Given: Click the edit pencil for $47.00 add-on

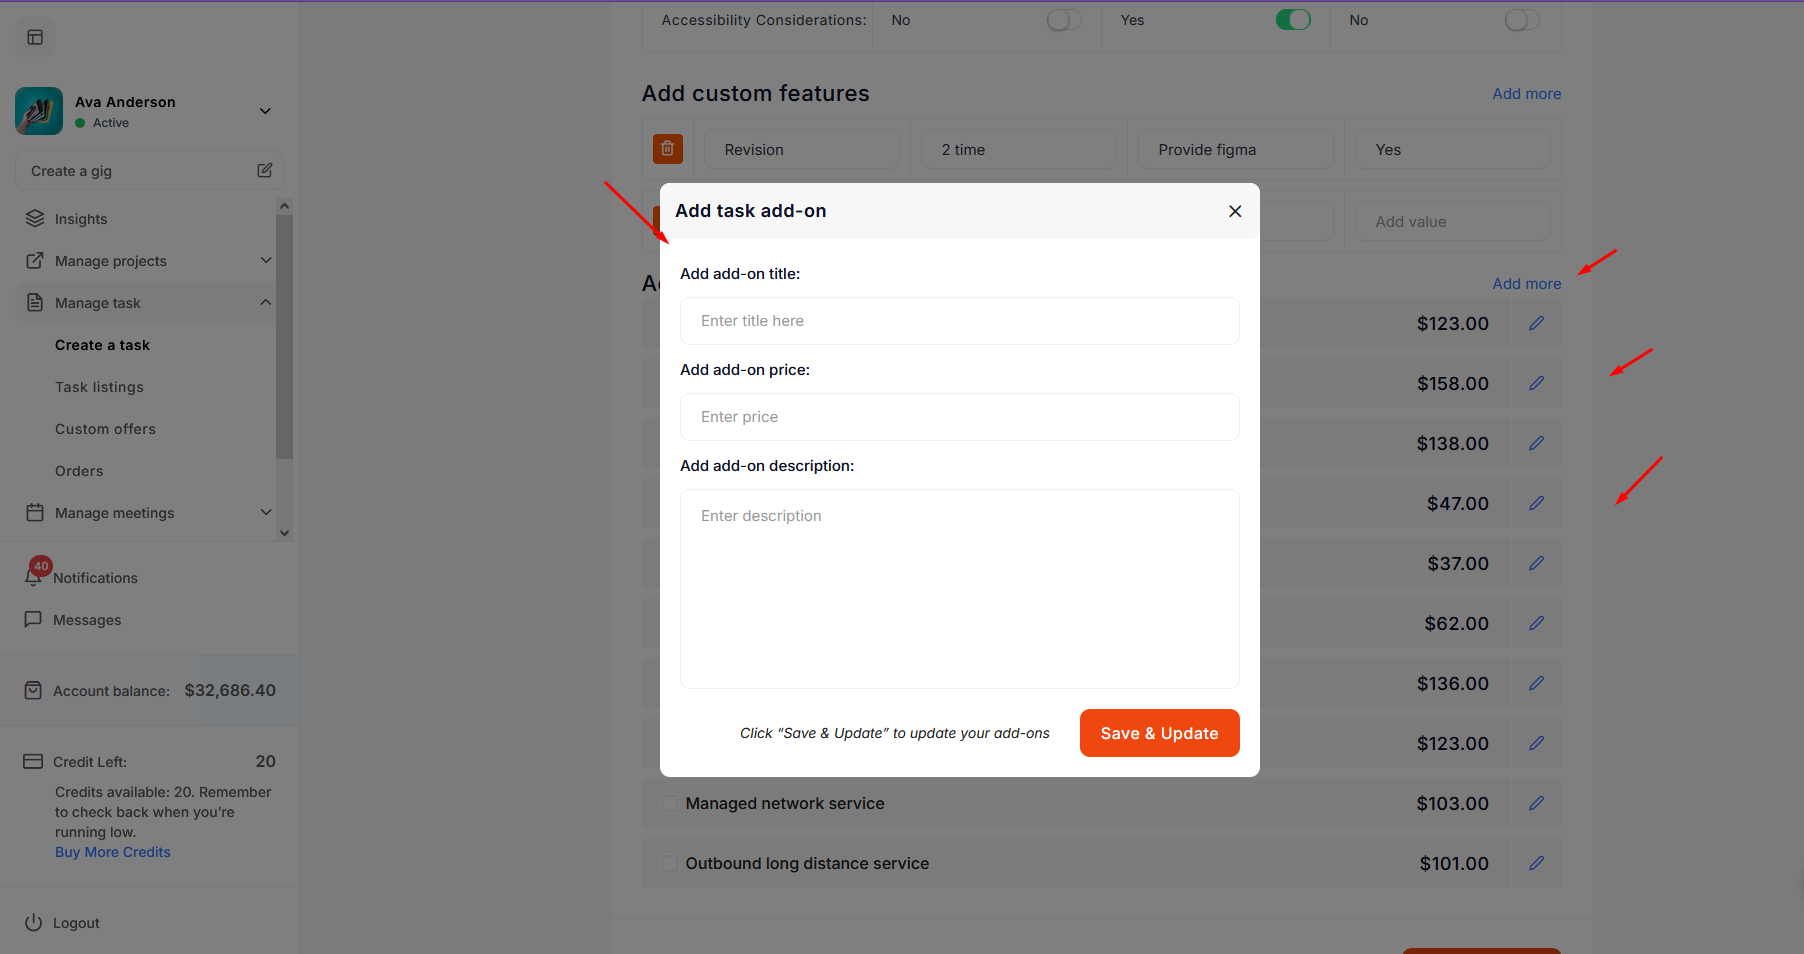Looking at the screenshot, I should click(1536, 503).
